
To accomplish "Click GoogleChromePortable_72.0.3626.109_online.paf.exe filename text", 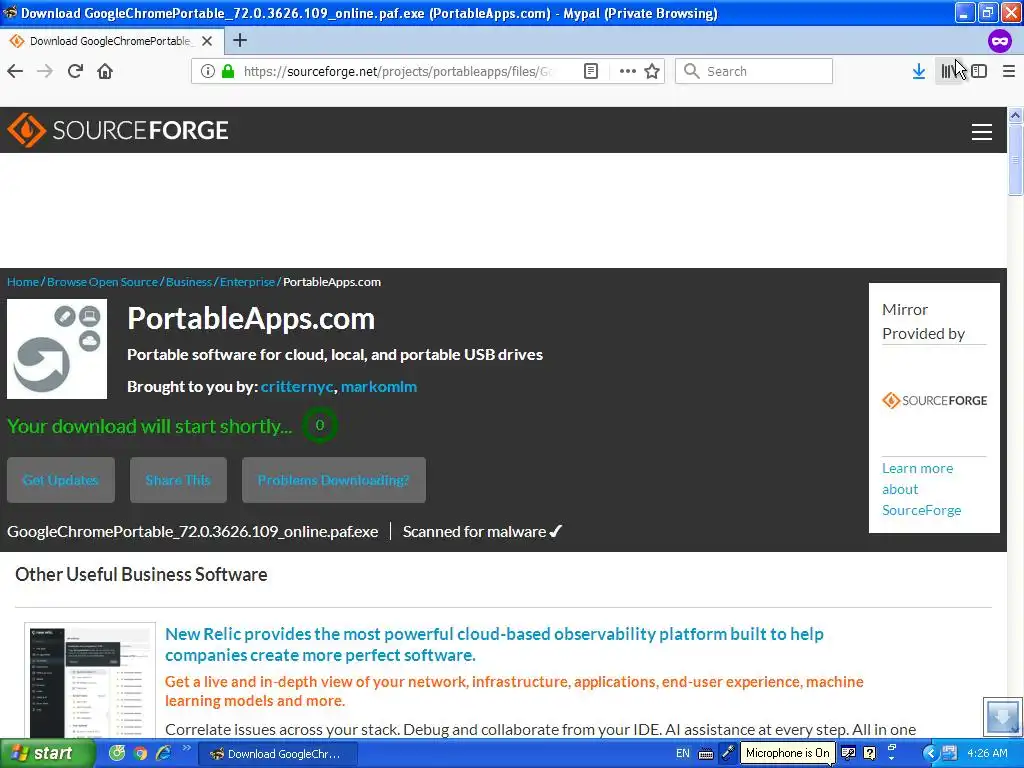I will pos(193,532).
